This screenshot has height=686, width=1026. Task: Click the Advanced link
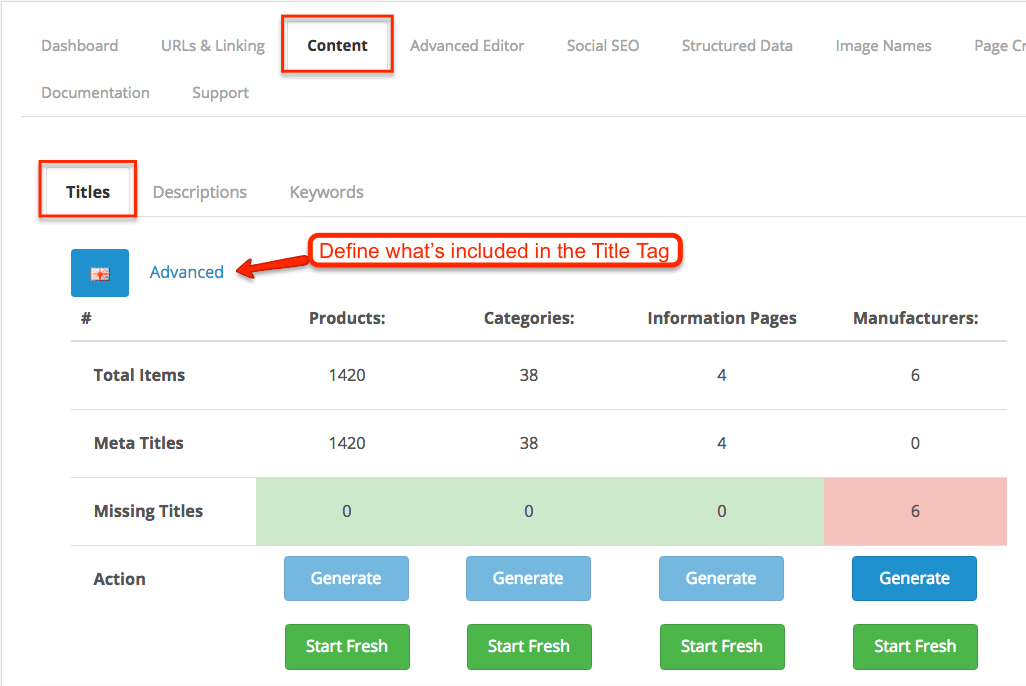coord(186,272)
